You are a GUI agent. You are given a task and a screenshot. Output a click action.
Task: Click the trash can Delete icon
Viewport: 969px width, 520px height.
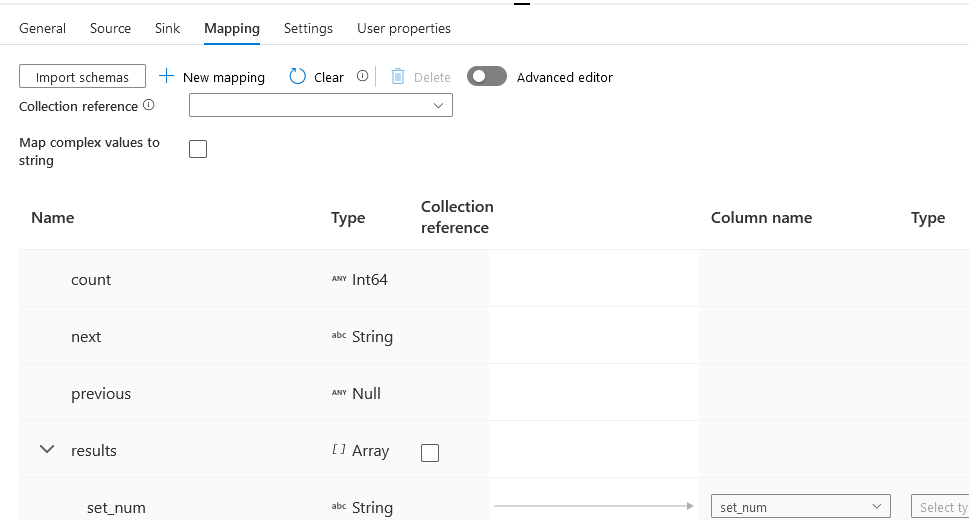[398, 76]
